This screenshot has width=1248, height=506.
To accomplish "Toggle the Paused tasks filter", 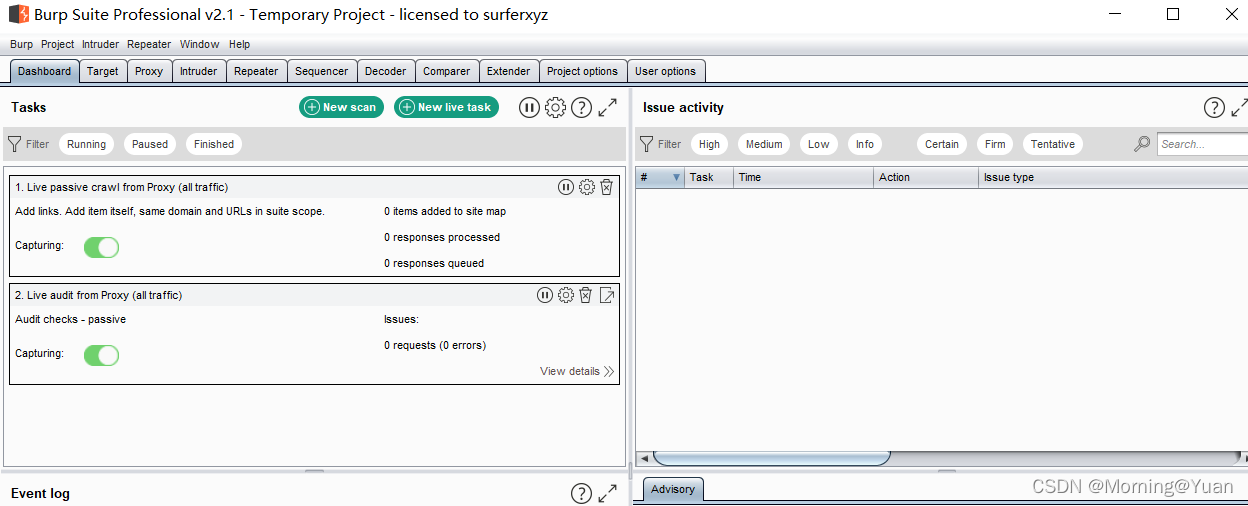I will click(150, 144).
